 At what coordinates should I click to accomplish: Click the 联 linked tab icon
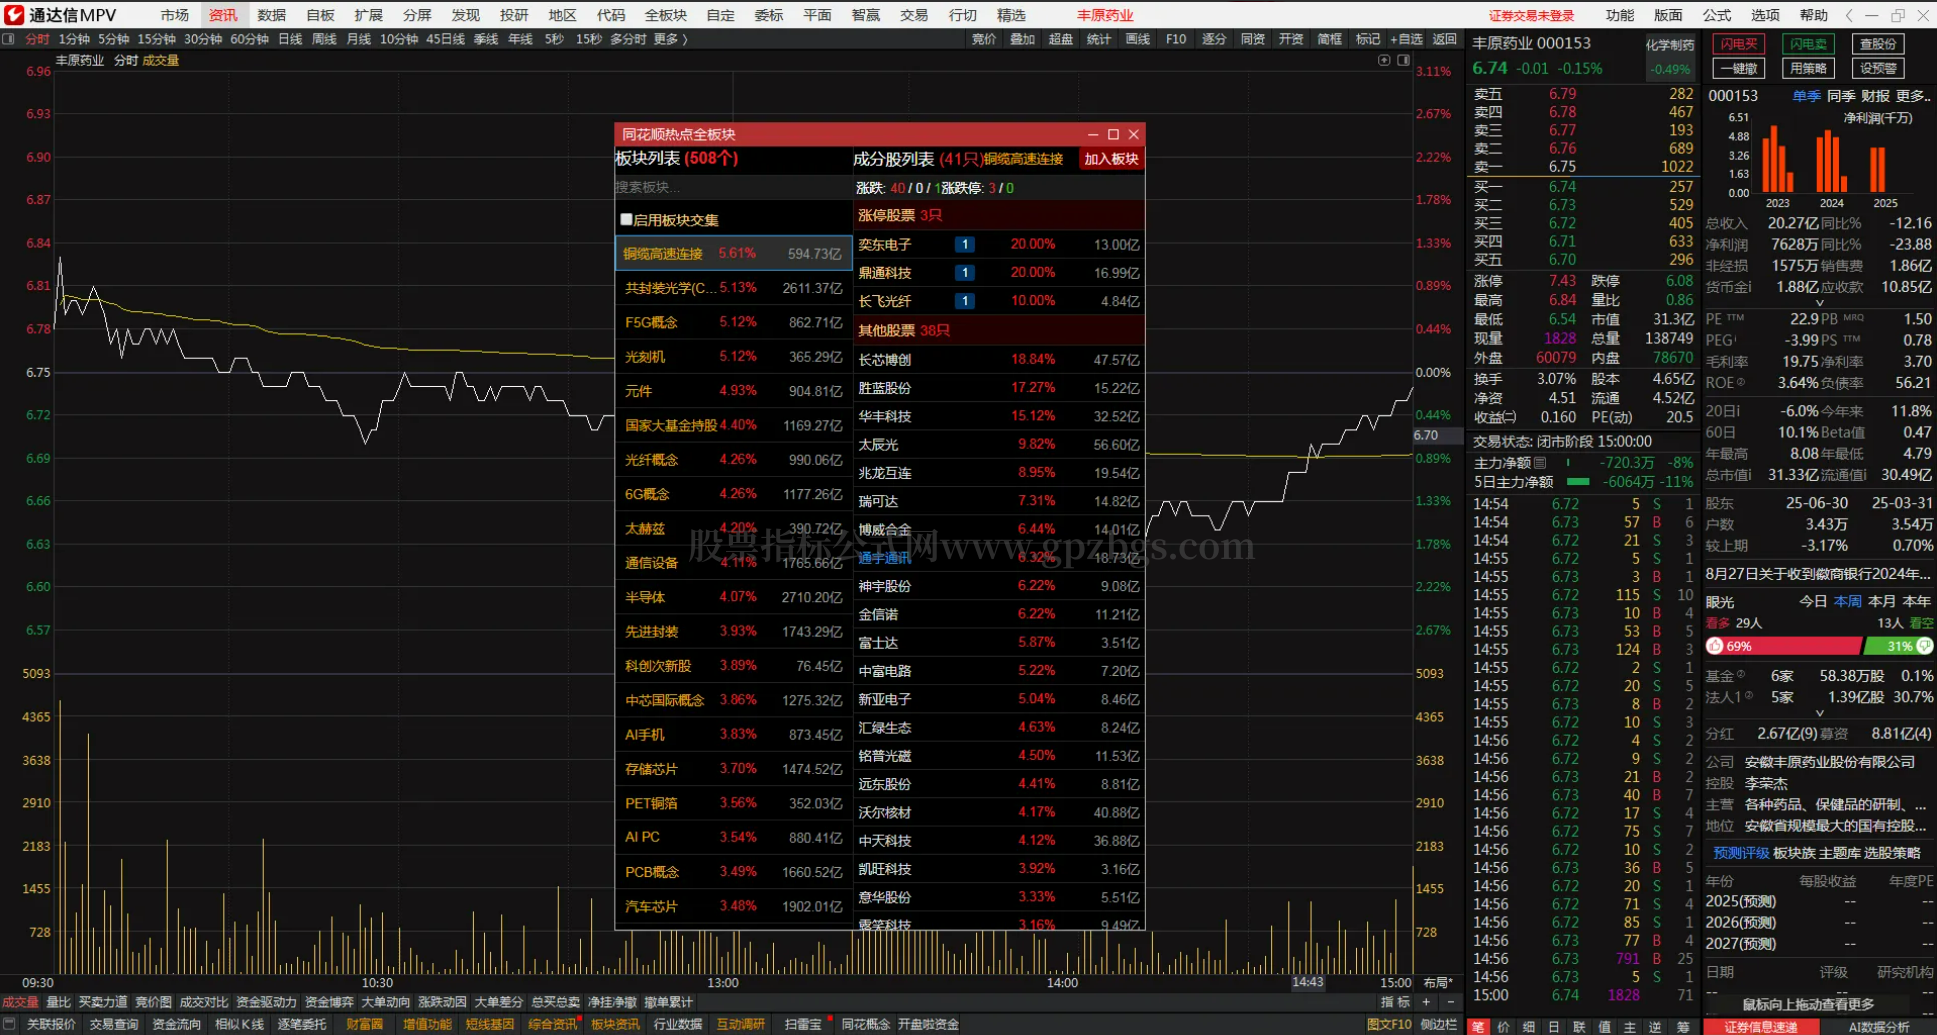tap(1579, 1027)
